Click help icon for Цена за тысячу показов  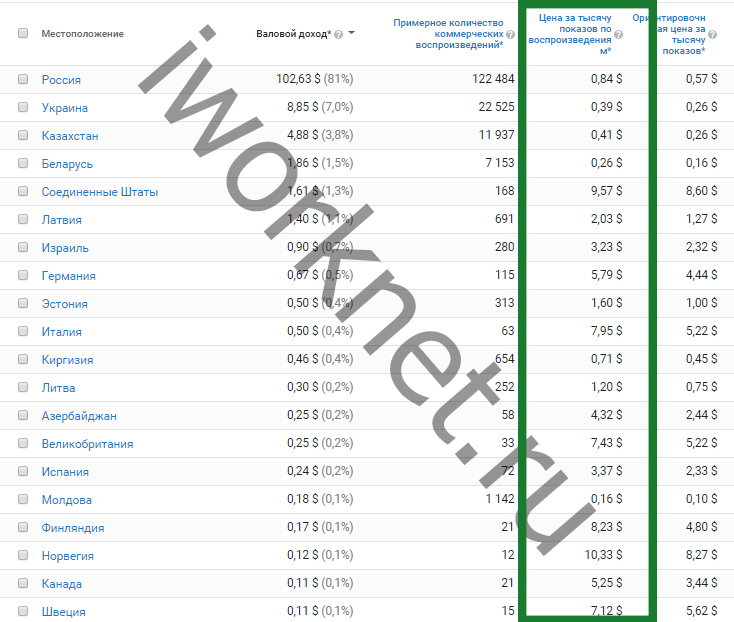click(x=618, y=34)
